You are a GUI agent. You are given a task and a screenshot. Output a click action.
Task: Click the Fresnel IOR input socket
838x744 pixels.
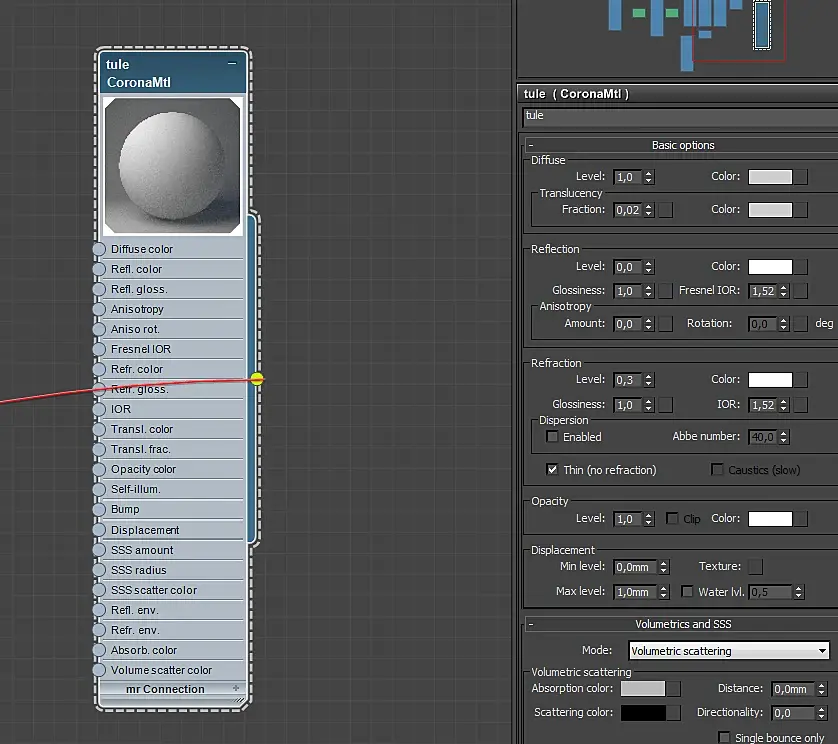pos(99,349)
